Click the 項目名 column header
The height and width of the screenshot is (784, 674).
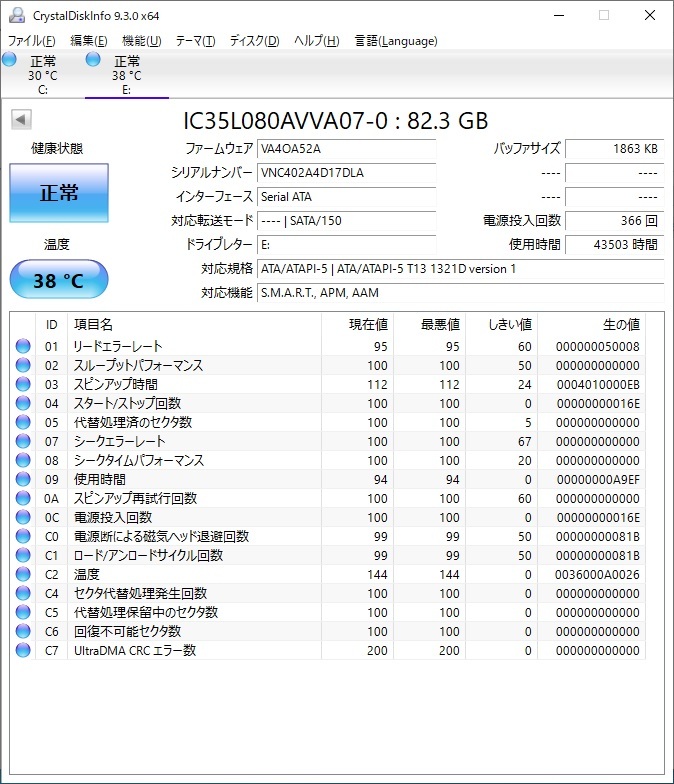(194, 324)
